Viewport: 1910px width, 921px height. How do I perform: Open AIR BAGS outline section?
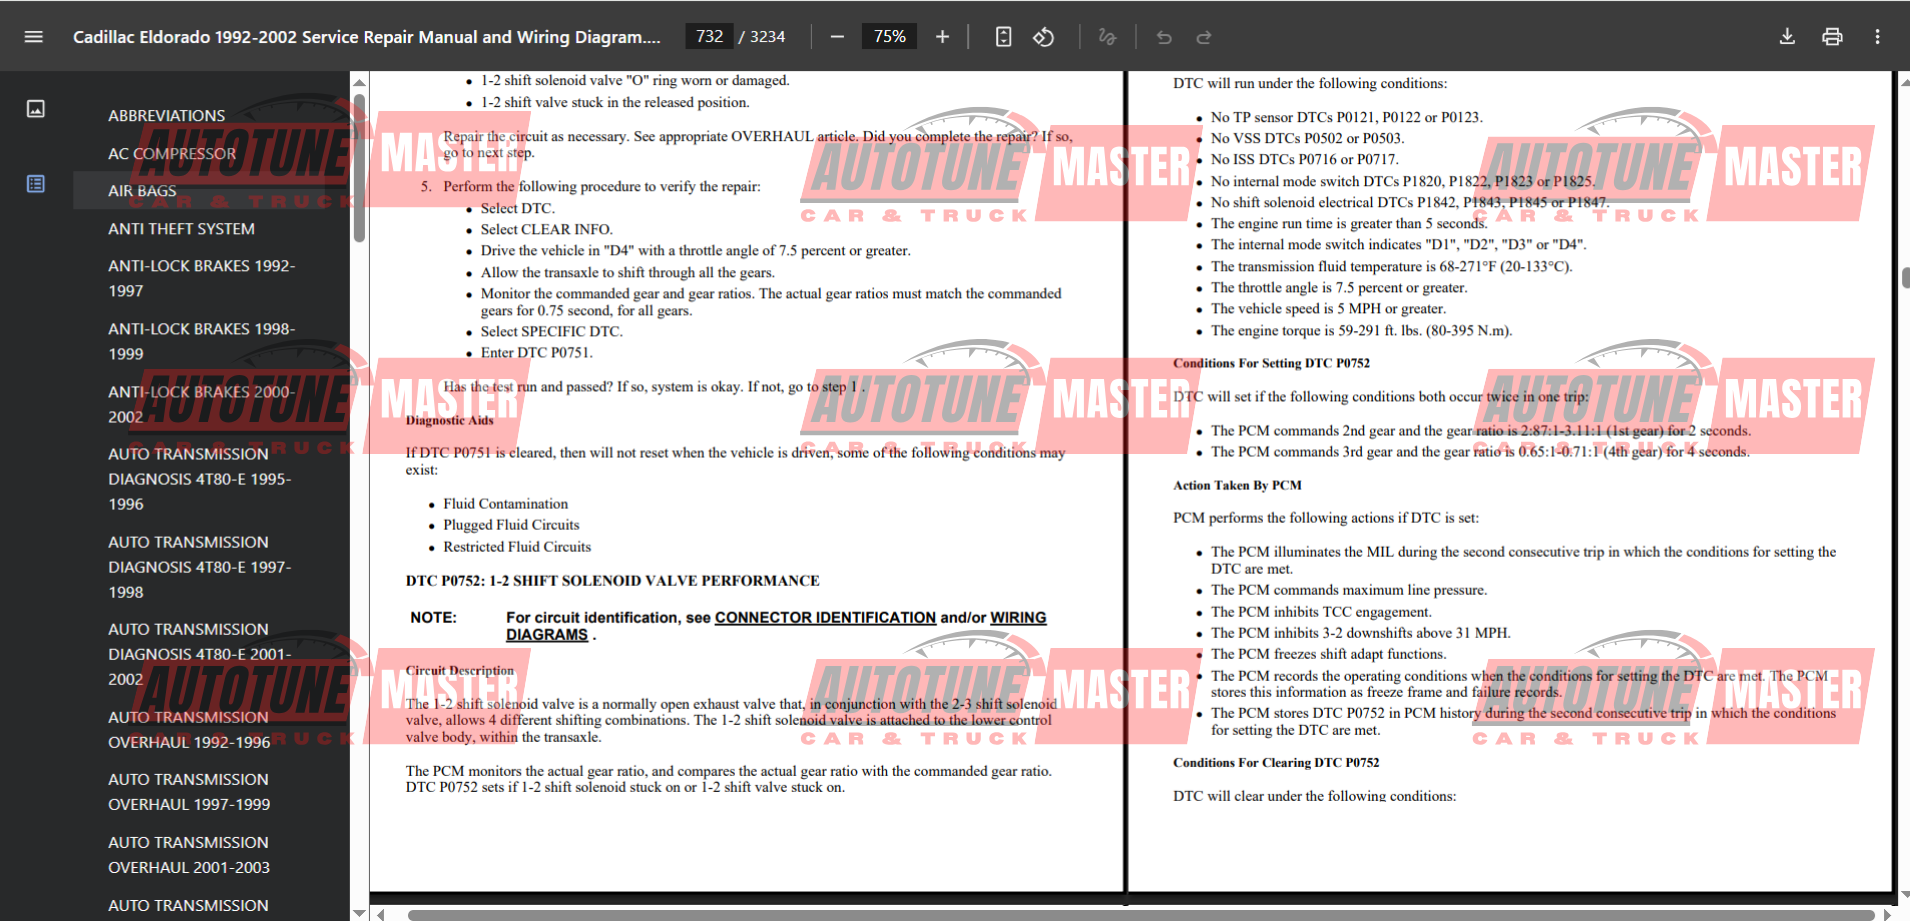point(142,191)
